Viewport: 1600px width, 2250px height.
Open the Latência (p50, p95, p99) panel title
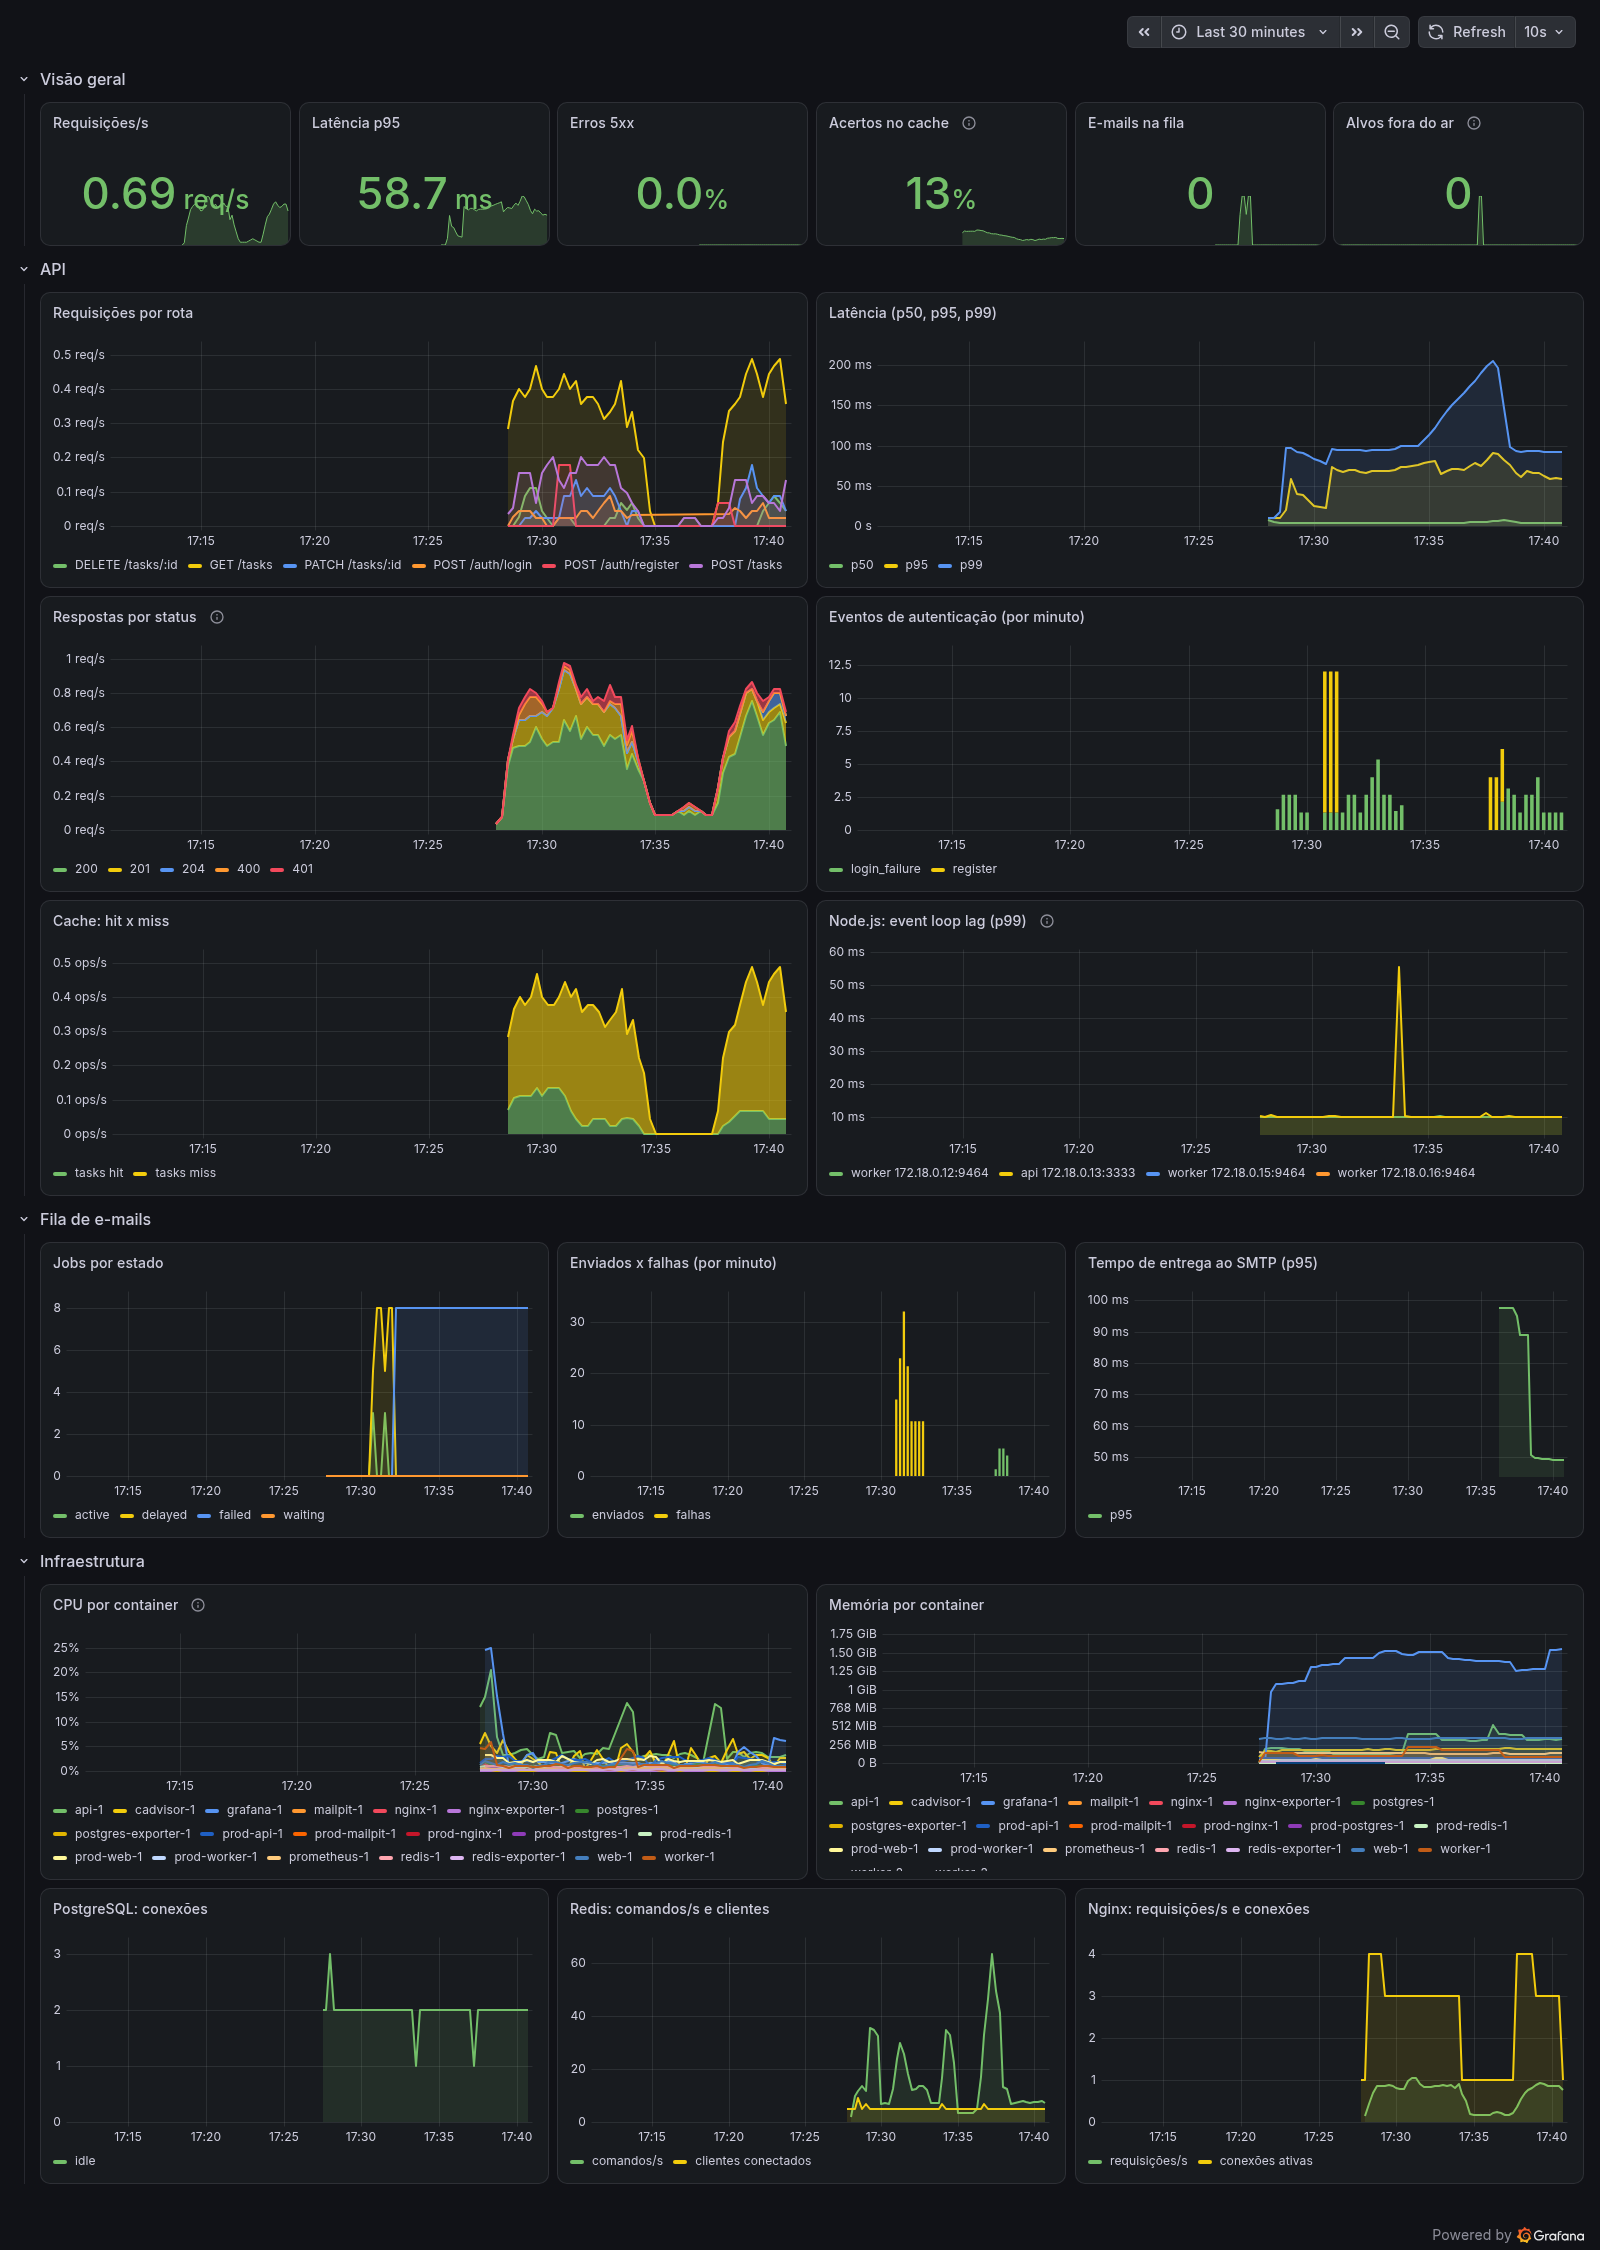pos(912,313)
